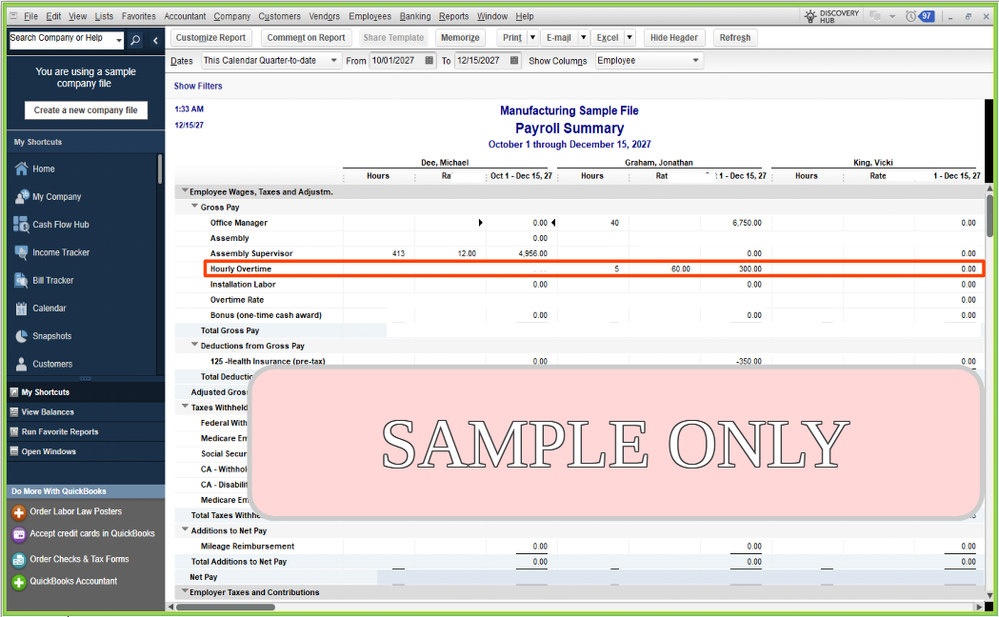
Task: Click the Show Filters link
Action: [x=198, y=86]
